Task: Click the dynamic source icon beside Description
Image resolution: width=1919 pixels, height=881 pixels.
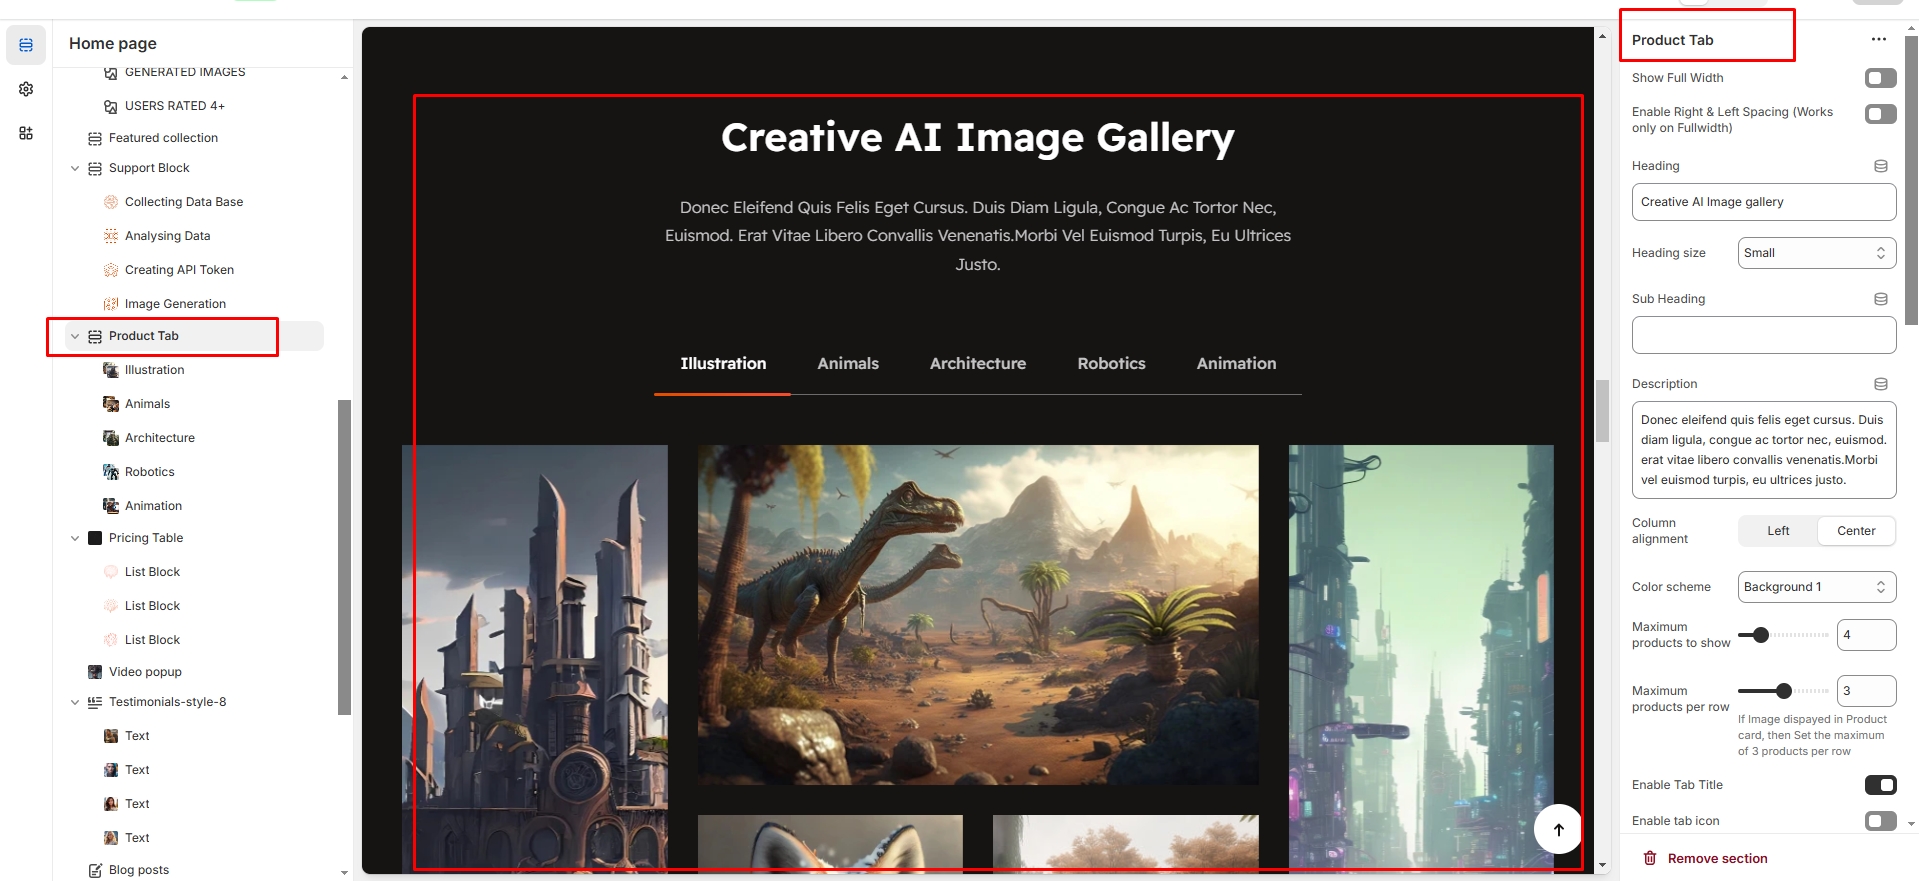Action: click(x=1880, y=384)
